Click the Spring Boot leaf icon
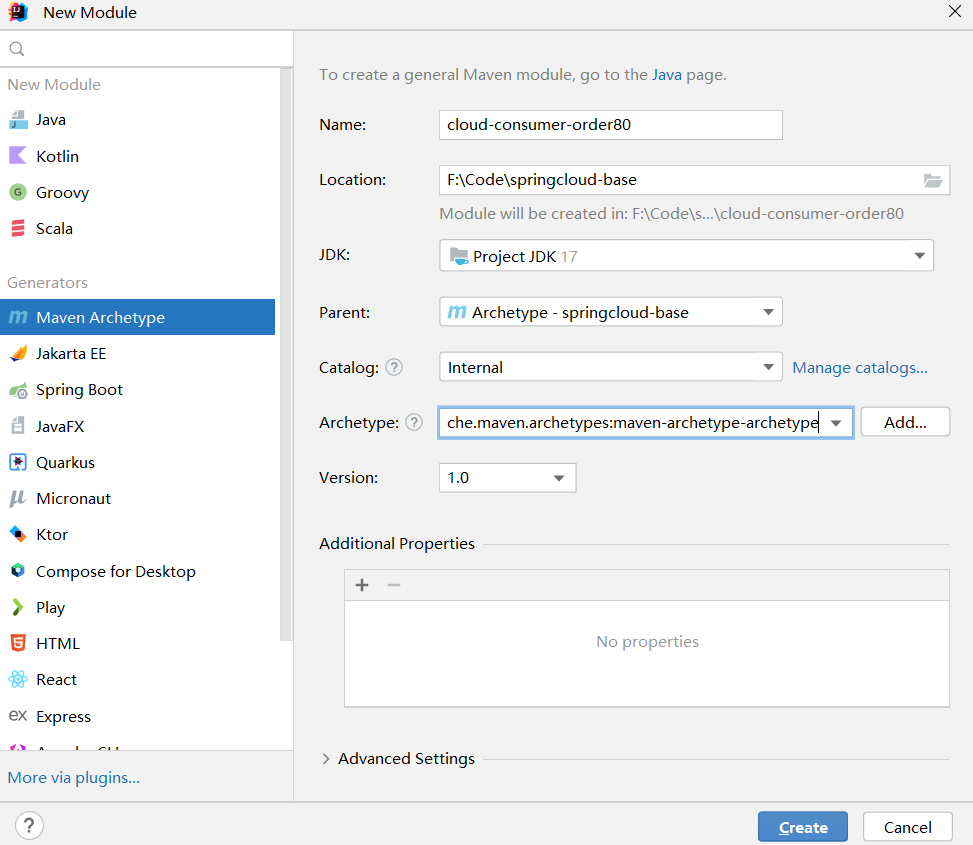 [18, 390]
